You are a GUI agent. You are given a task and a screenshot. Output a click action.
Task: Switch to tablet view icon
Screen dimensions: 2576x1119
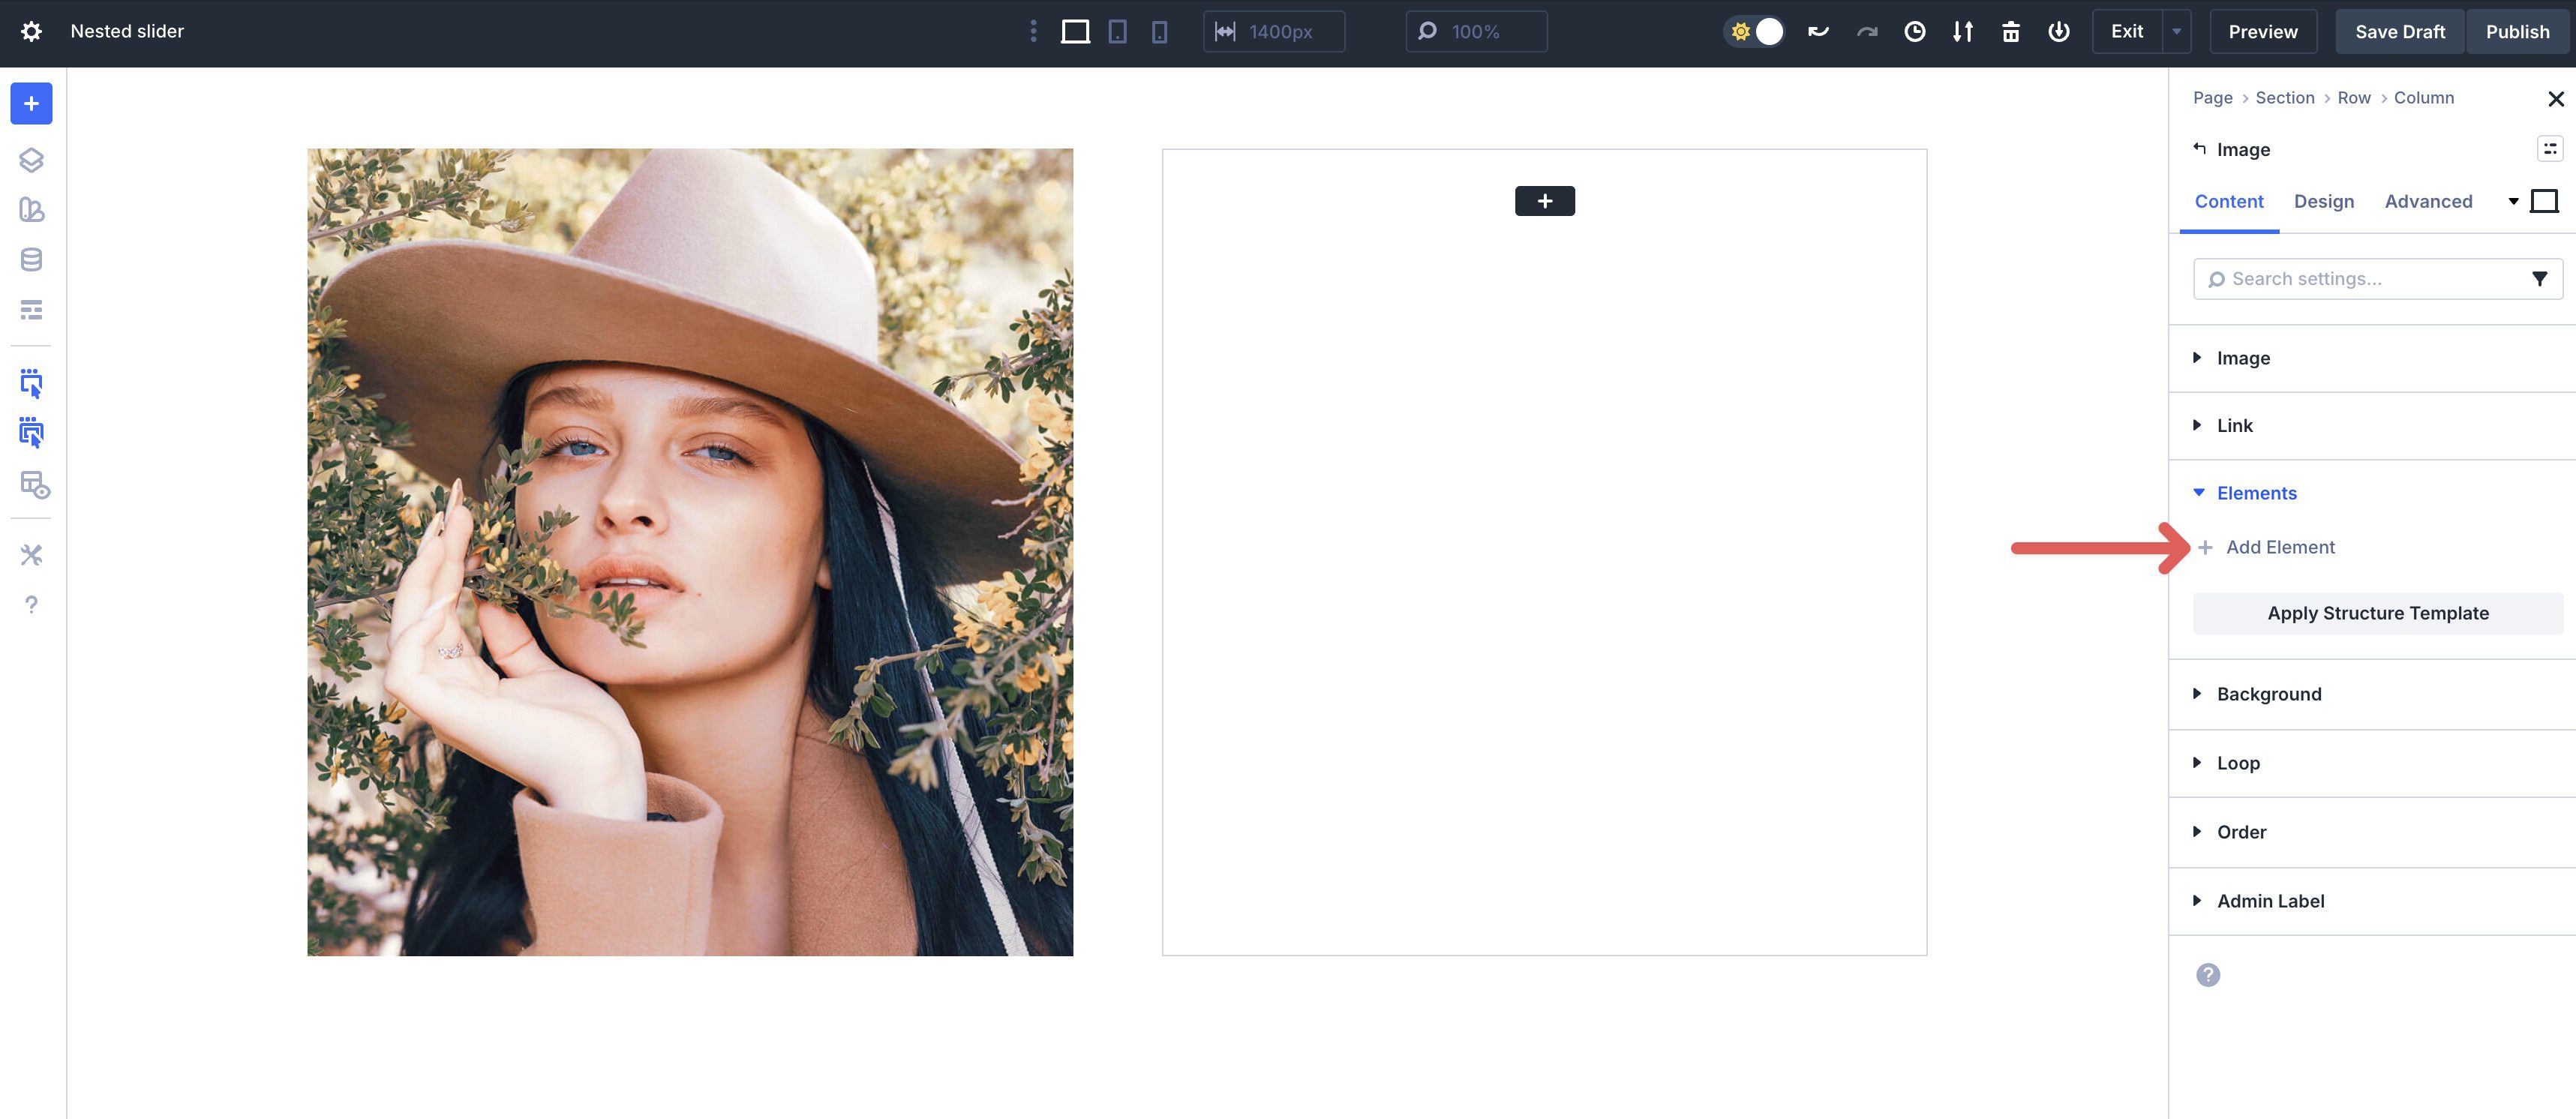(x=1117, y=31)
